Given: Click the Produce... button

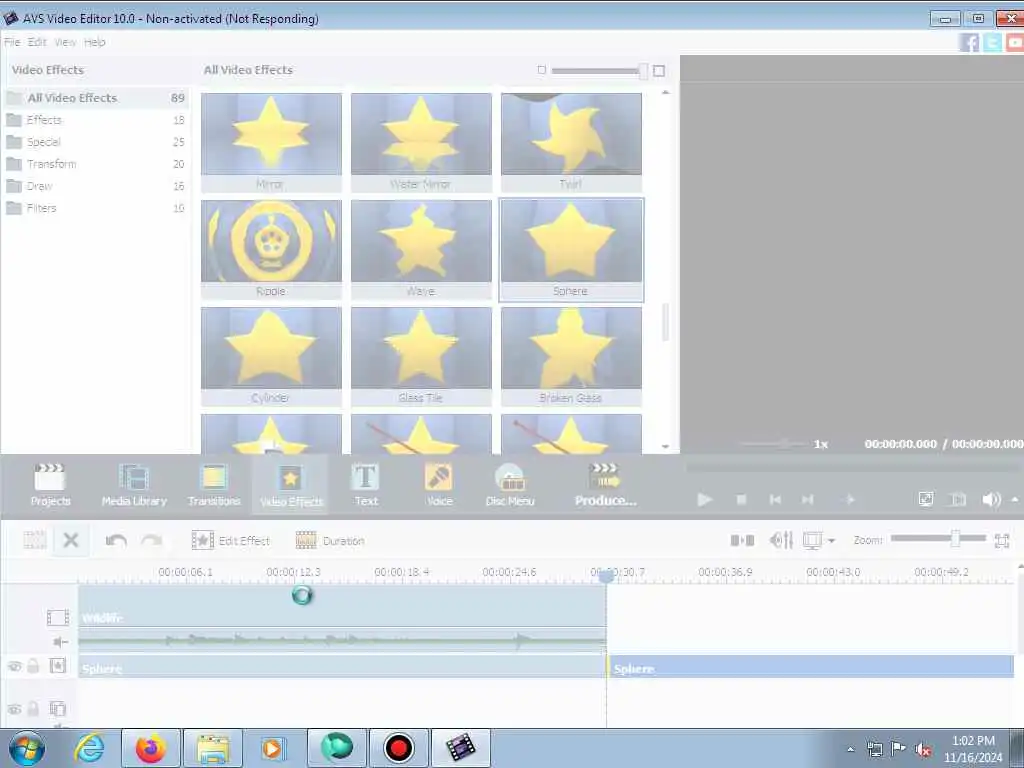Looking at the screenshot, I should (x=605, y=485).
